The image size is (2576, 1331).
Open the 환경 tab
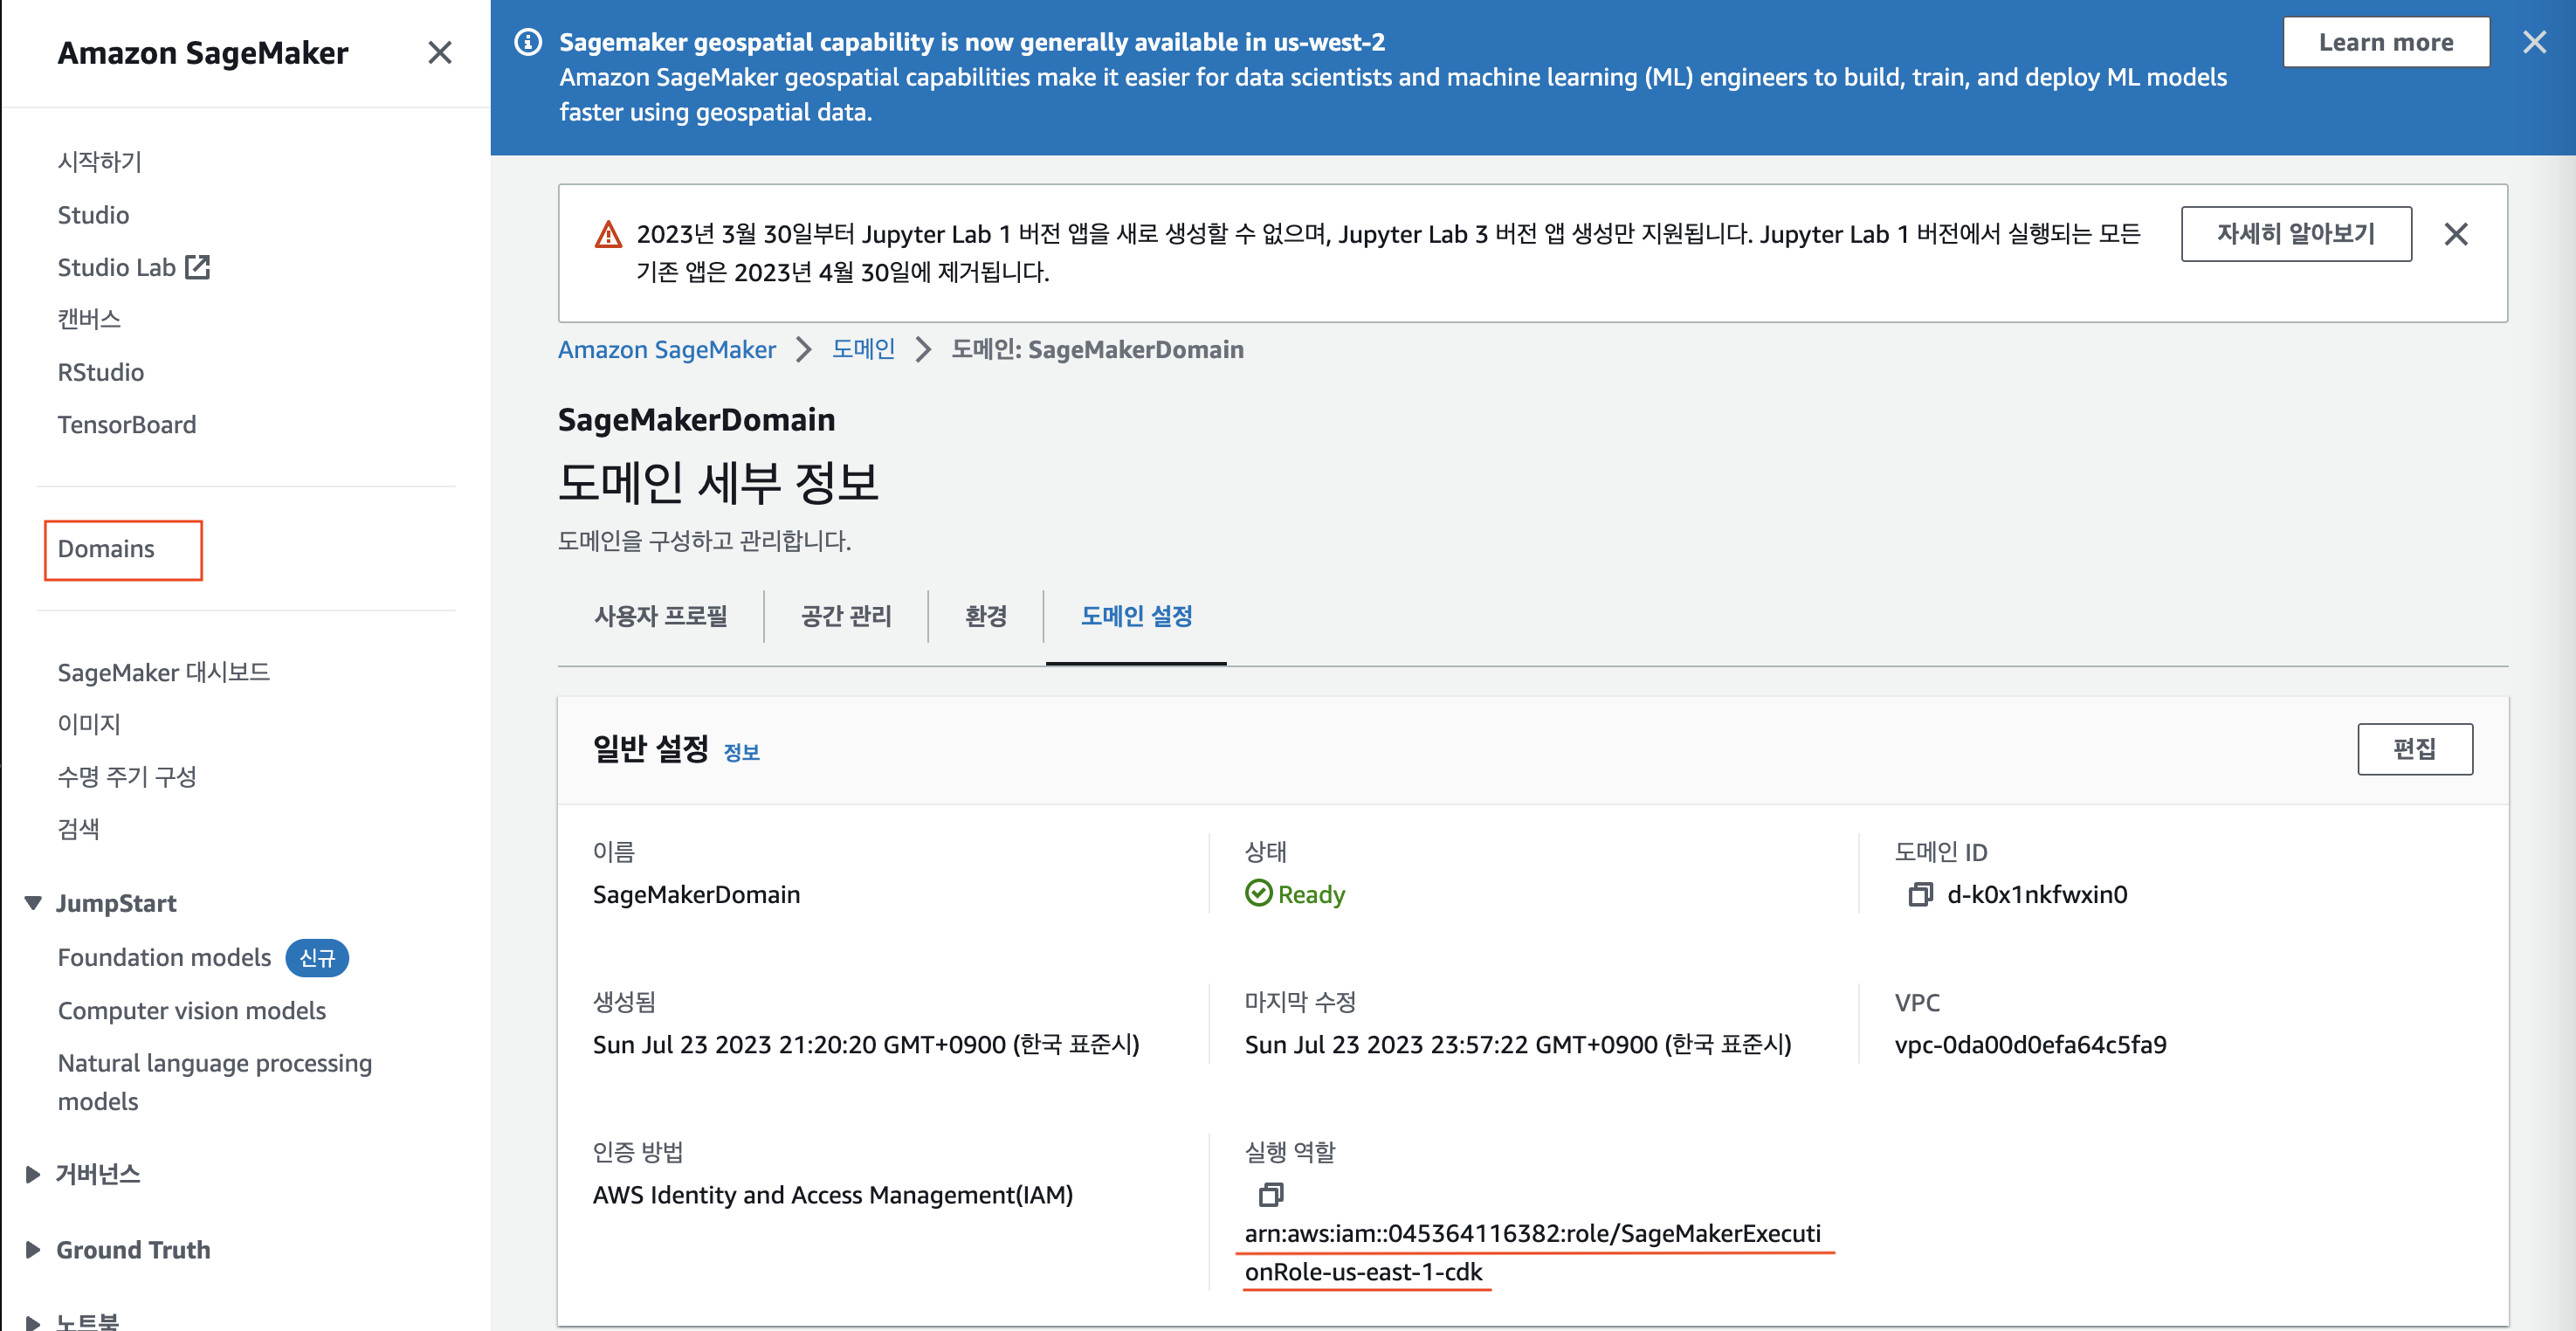pyautogui.click(x=985, y=616)
